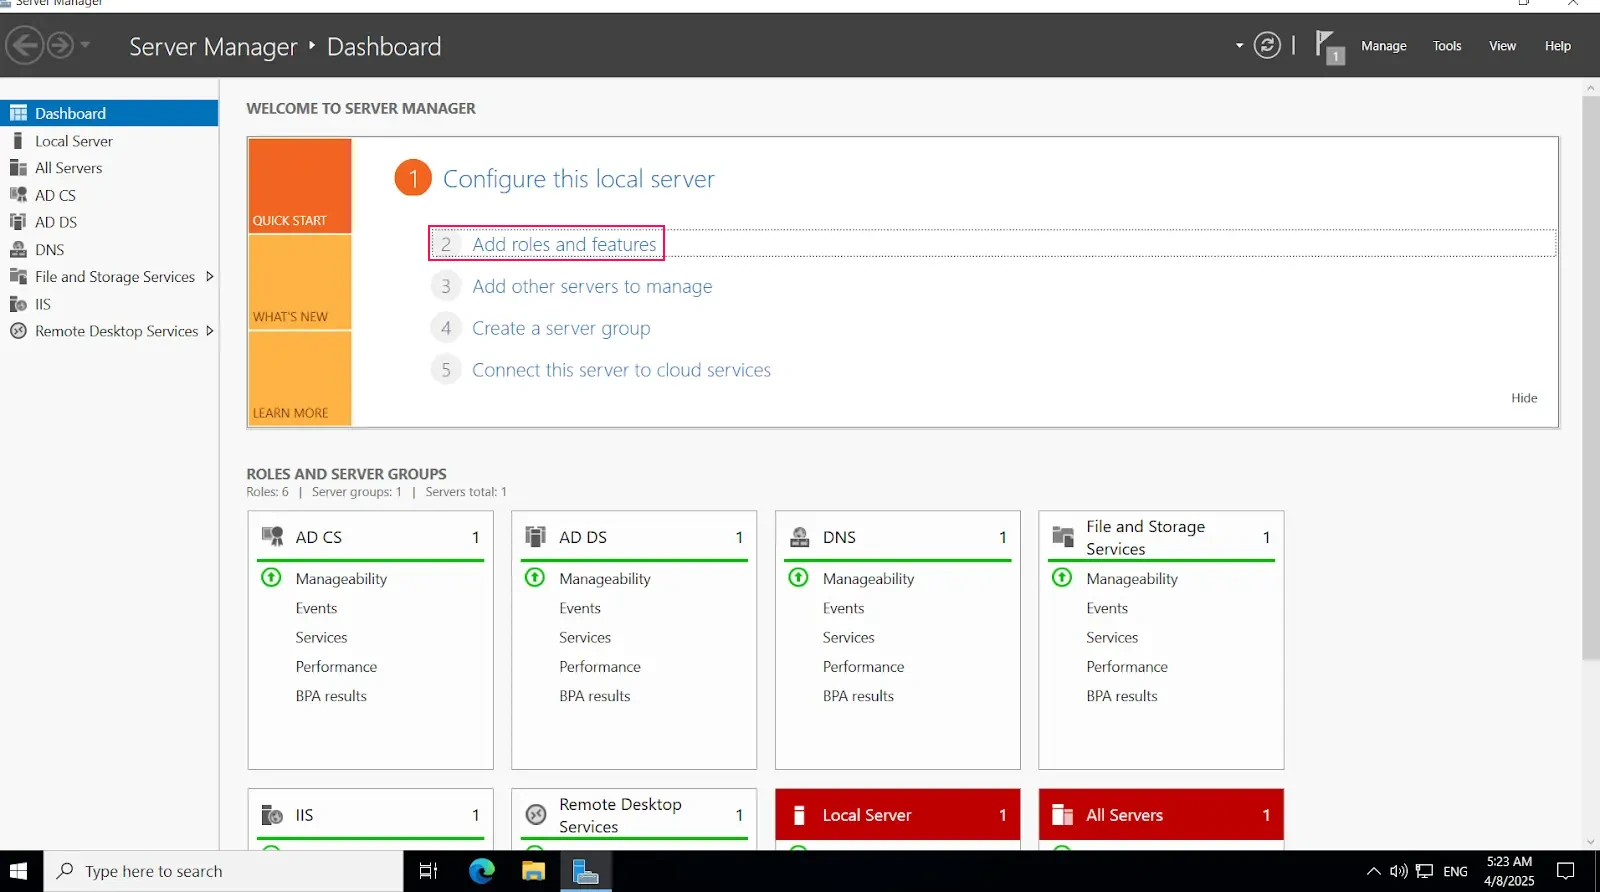This screenshot has height=892, width=1600.
Task: Open Action Center notification icon
Action: point(1566,871)
